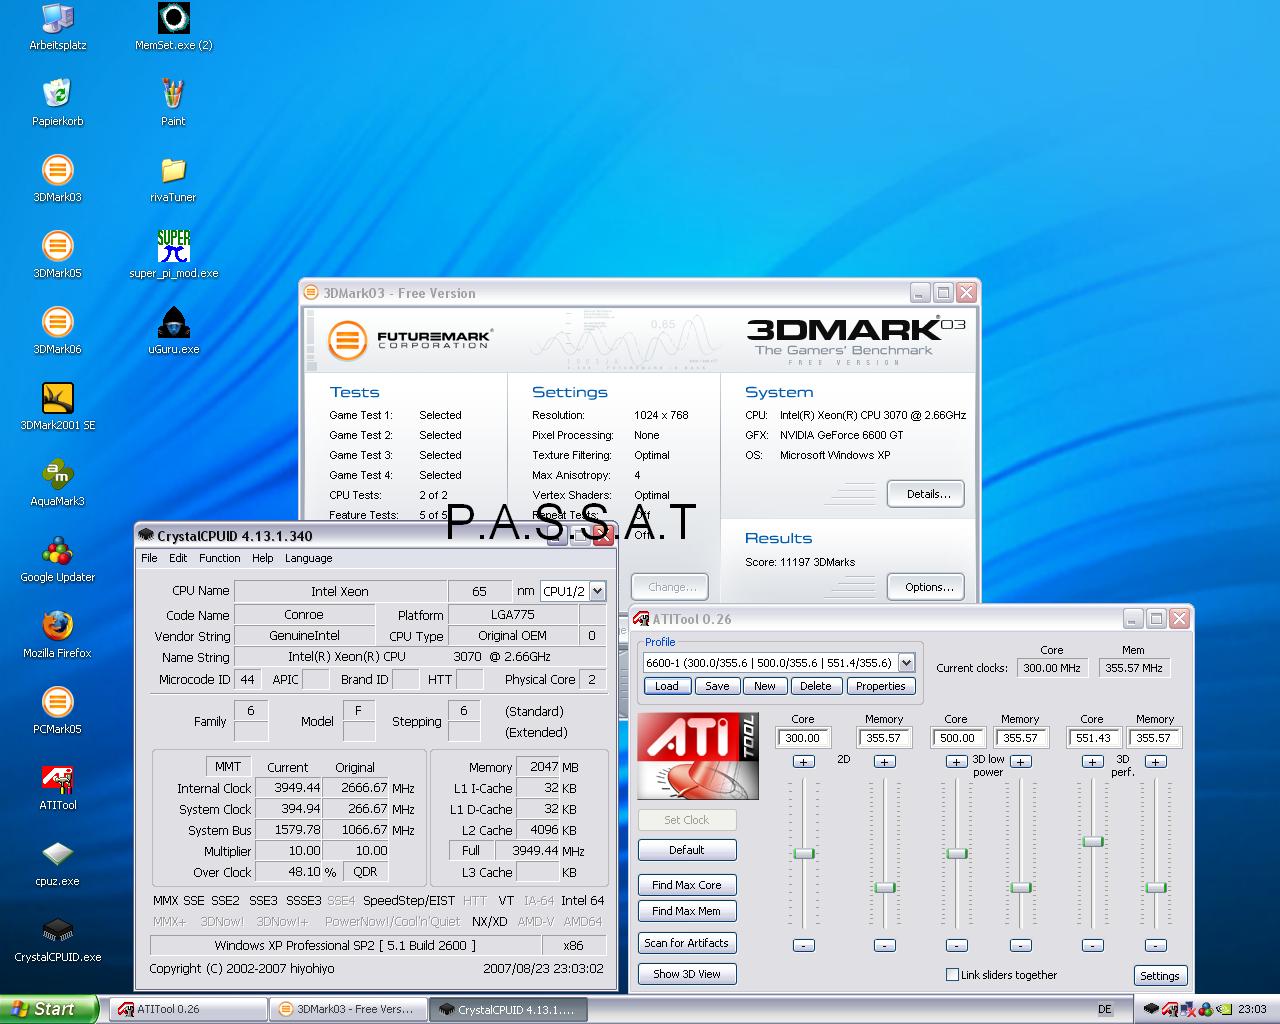The height and width of the screenshot is (1024, 1280).
Task: Click the 2D Core slider handle
Action: [x=804, y=853]
